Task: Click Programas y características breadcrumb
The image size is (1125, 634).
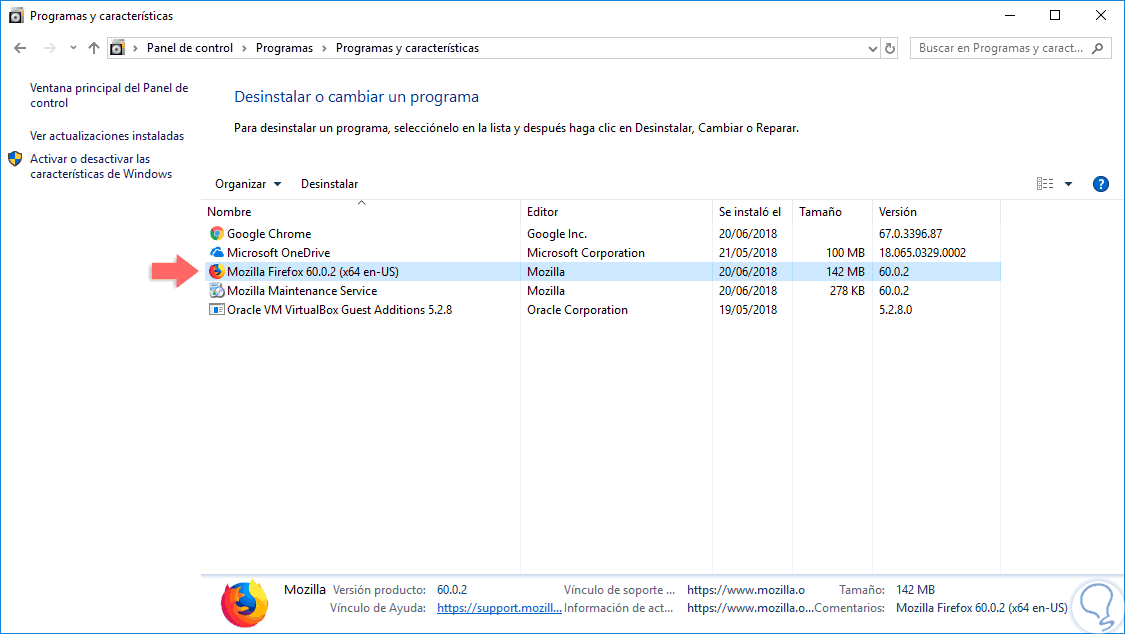Action: click(408, 48)
